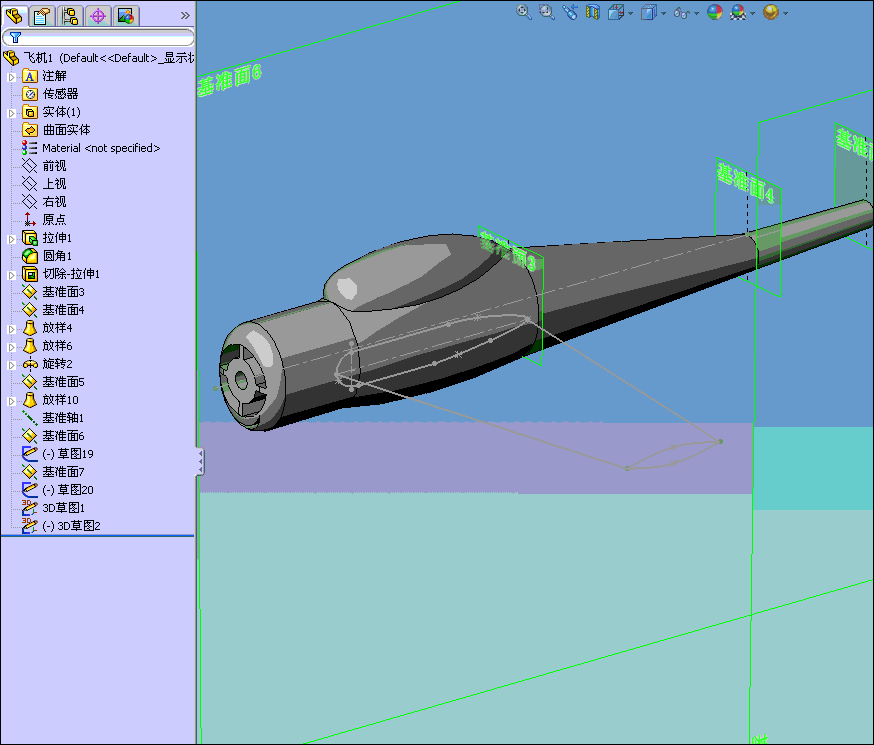This screenshot has height=745, width=874.
Task: Switch to the ConfigurationManager tab
Action: pyautogui.click(x=70, y=15)
